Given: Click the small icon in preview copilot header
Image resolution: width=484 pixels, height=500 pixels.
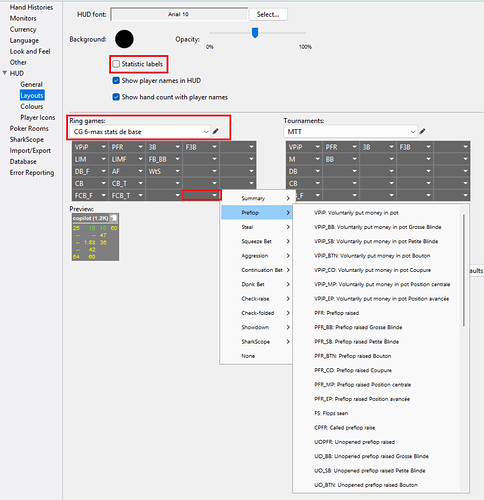Looking at the screenshot, I should point(114,218).
